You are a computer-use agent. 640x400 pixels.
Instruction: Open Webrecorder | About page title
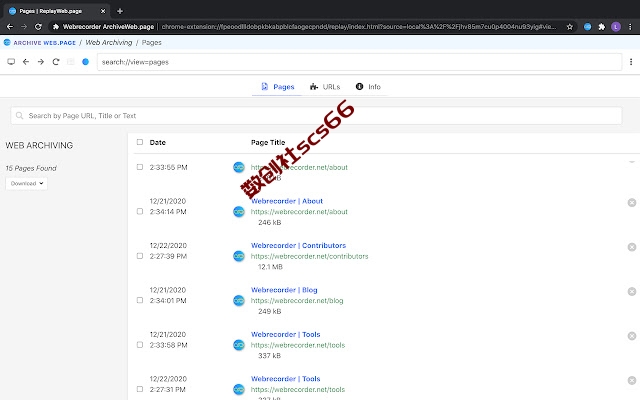point(287,201)
